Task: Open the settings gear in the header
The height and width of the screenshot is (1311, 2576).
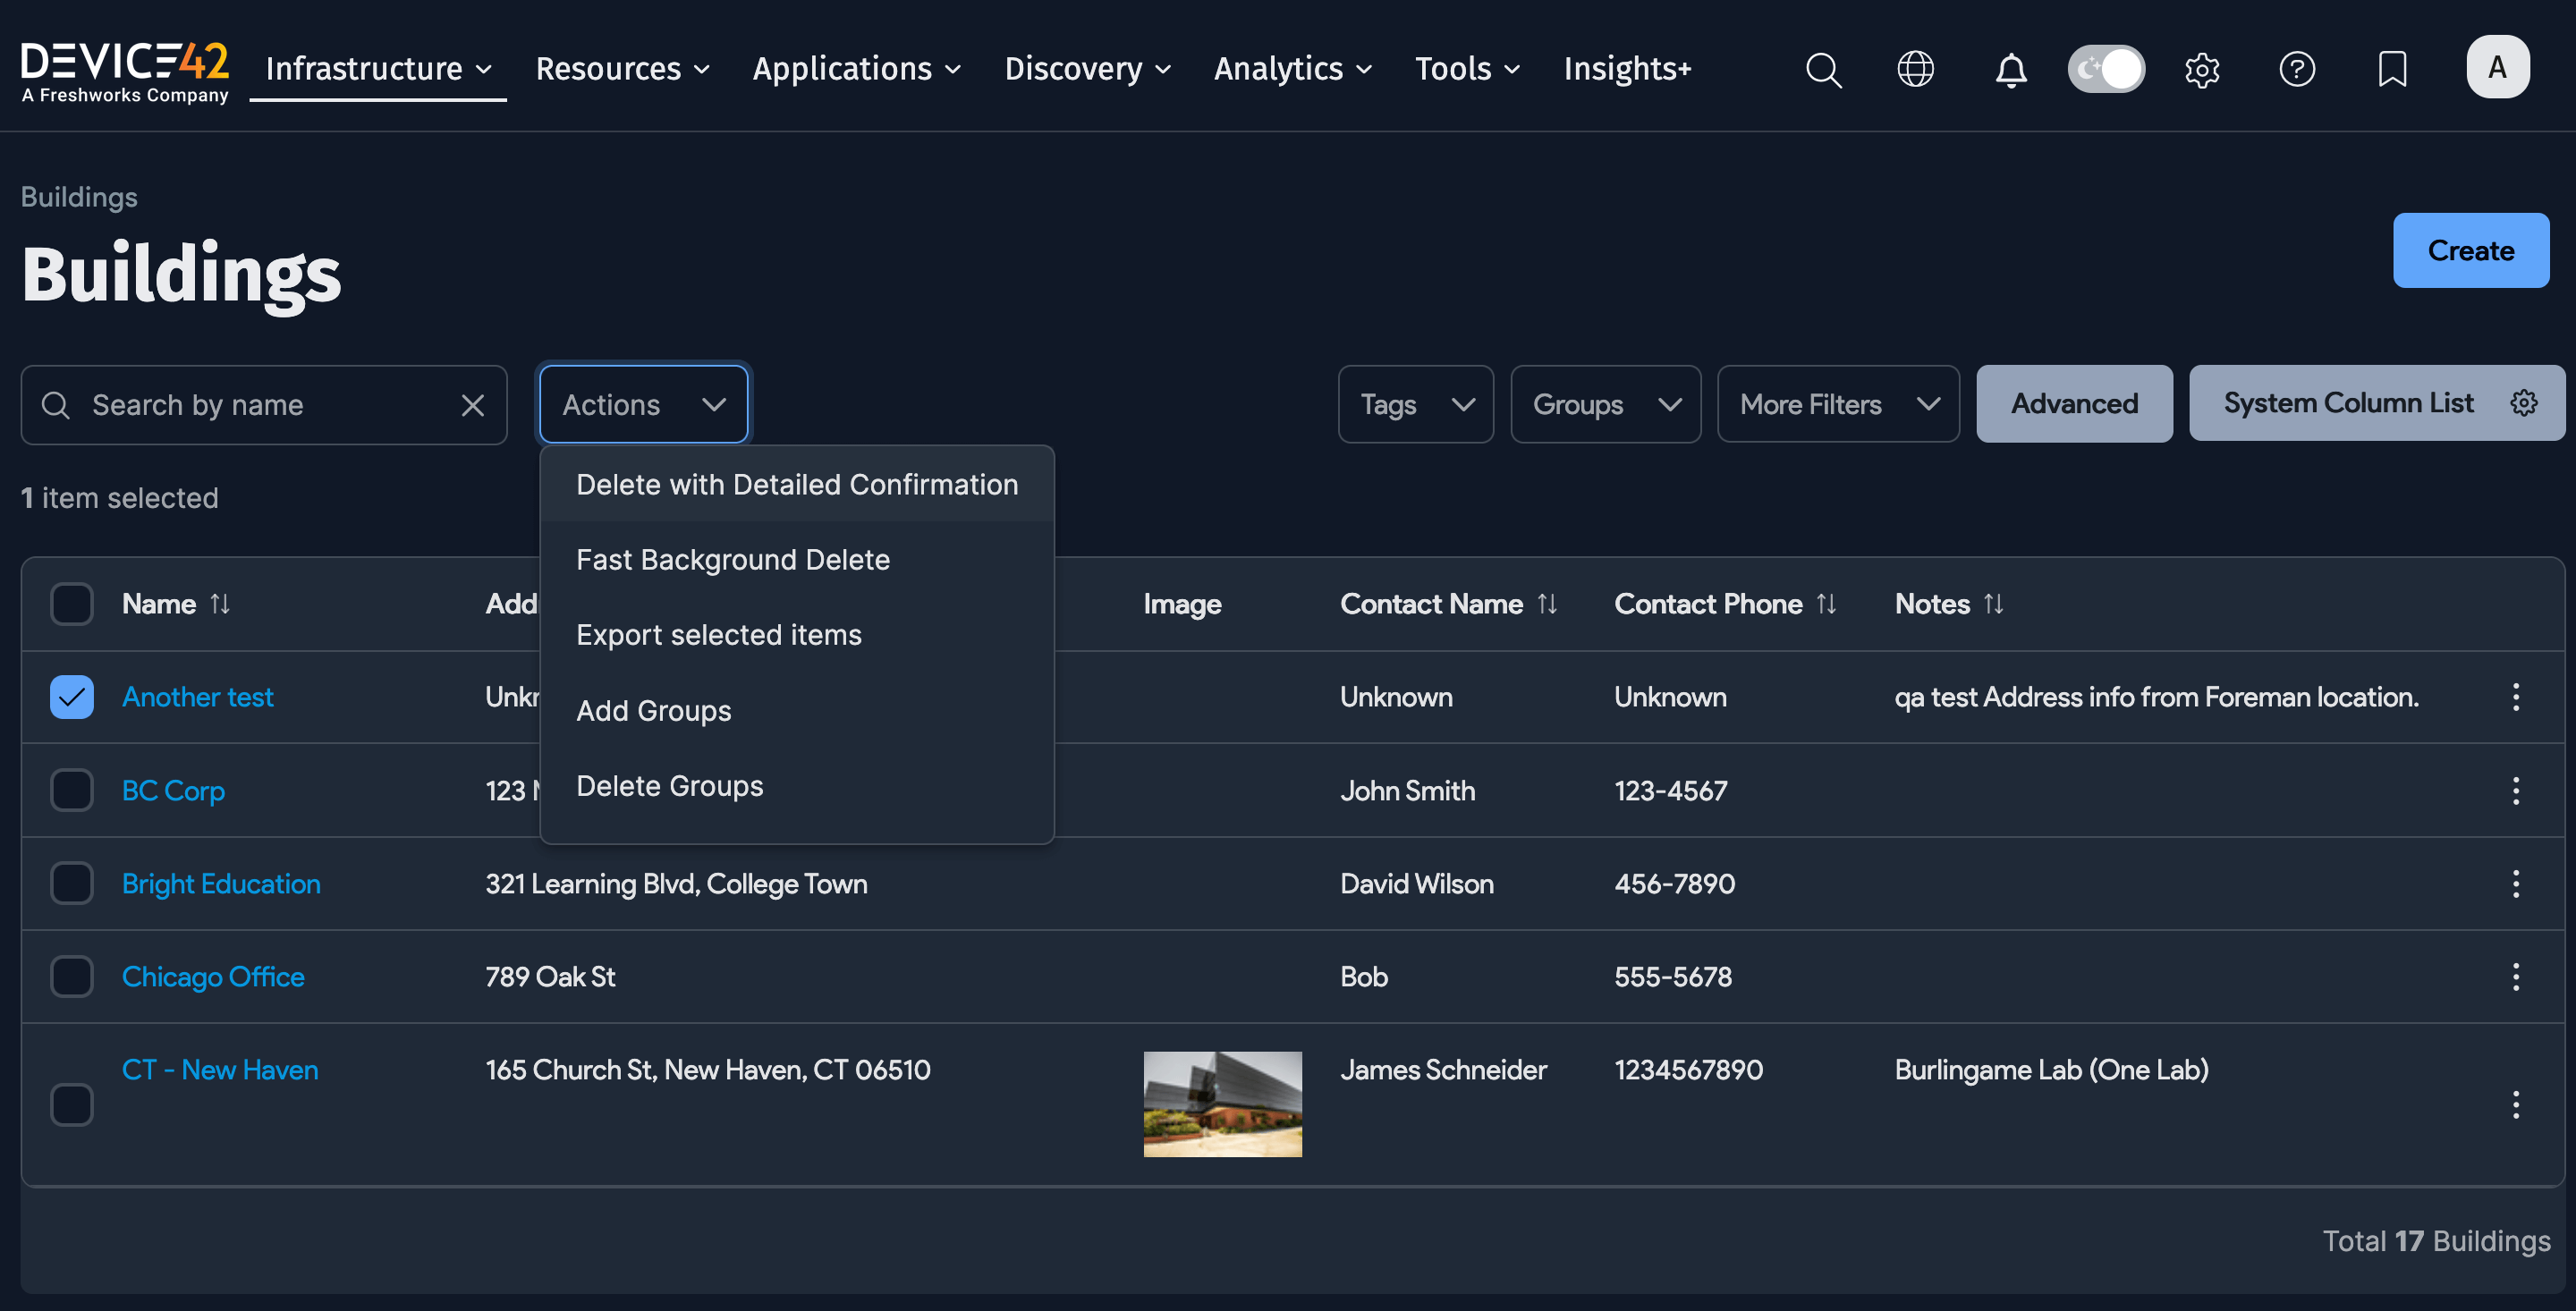Action: [x=2203, y=69]
